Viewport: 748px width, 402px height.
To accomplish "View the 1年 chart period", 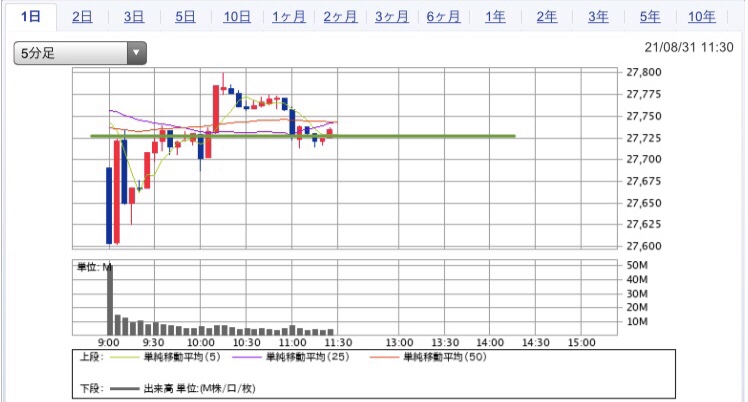I will (495, 17).
